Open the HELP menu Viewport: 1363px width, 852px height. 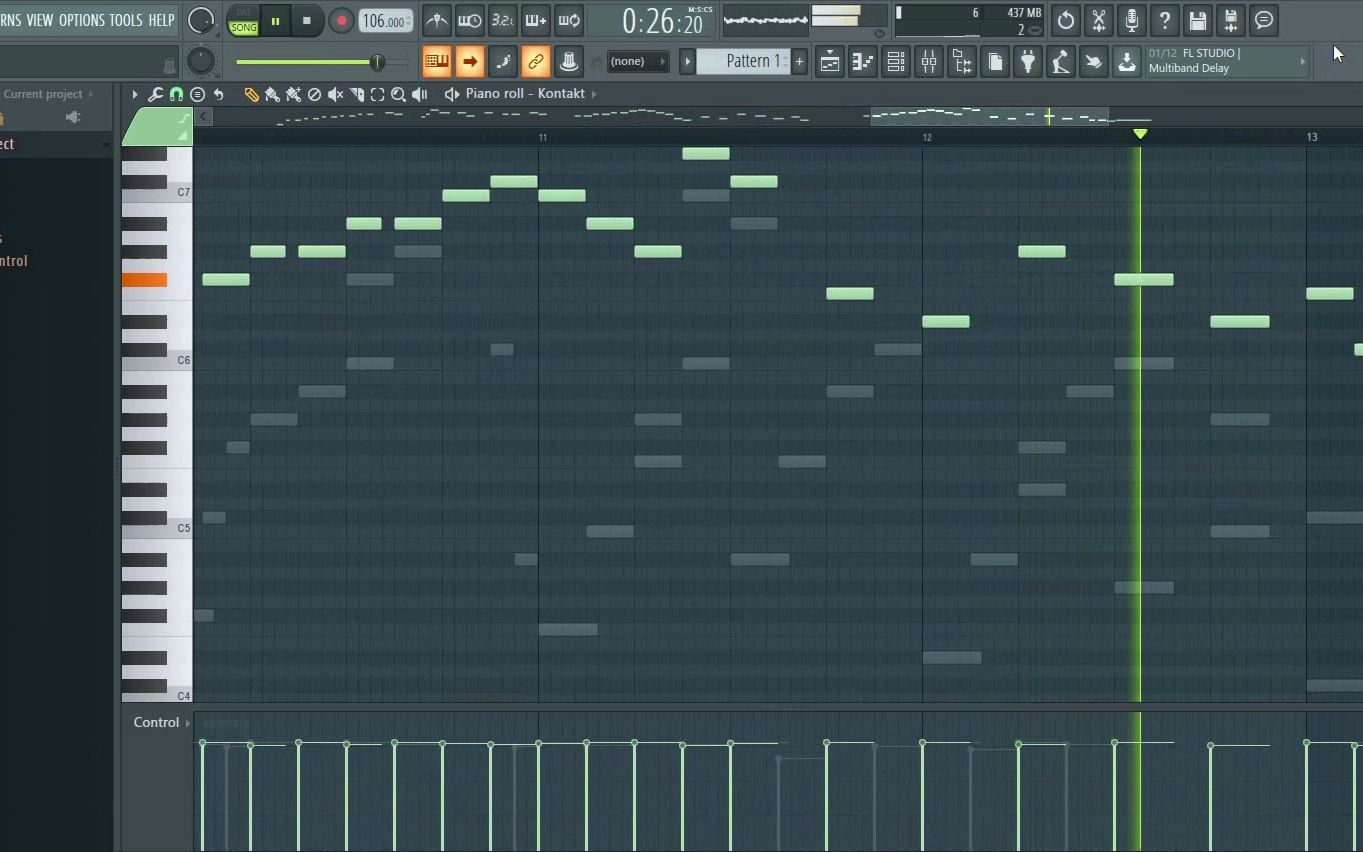tap(161, 20)
